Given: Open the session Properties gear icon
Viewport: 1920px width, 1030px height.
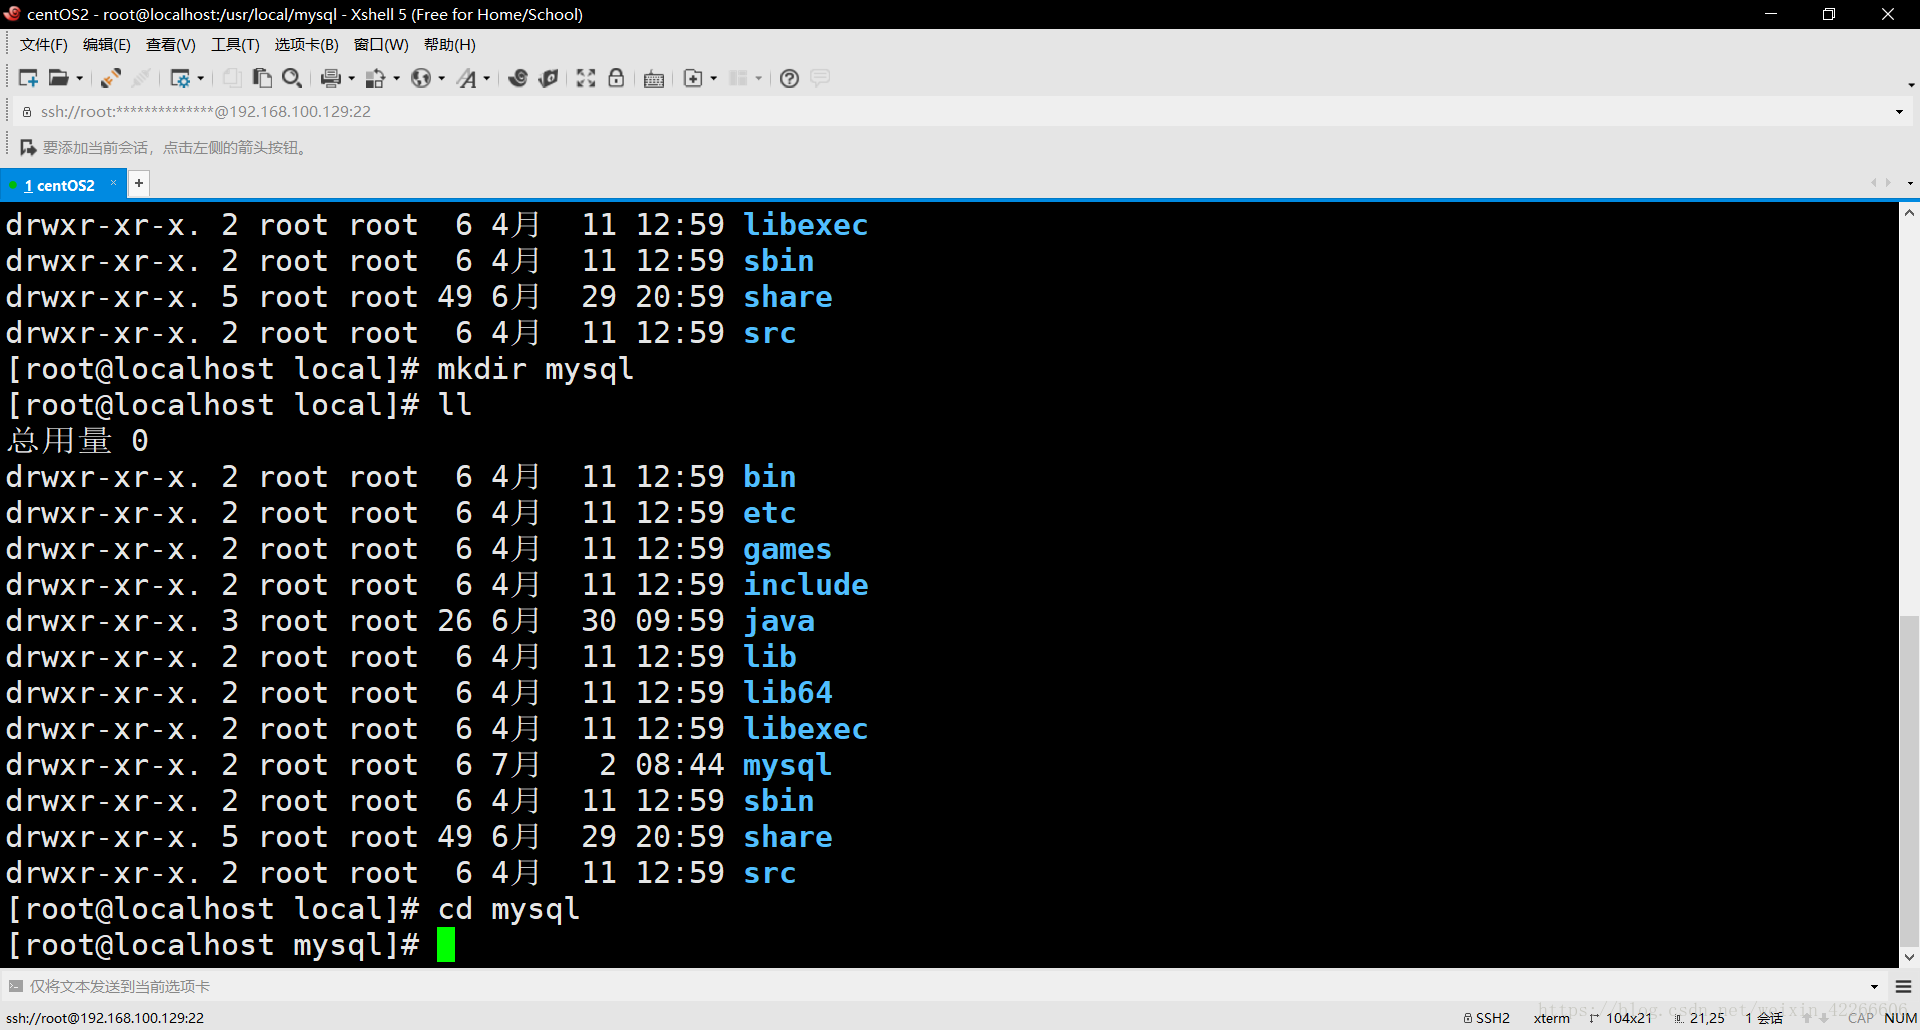Looking at the screenshot, I should coord(180,78).
